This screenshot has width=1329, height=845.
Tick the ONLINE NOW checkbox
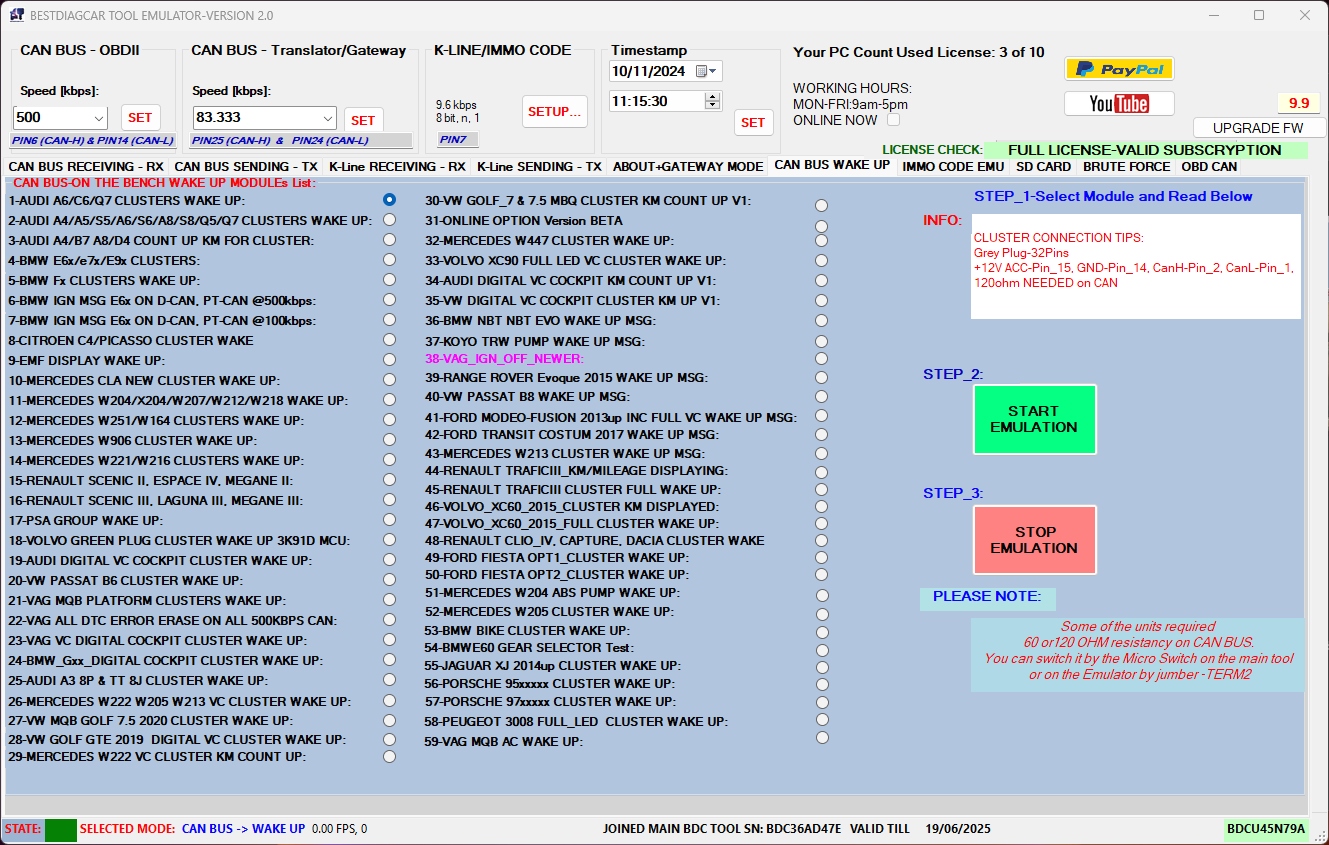pos(893,120)
